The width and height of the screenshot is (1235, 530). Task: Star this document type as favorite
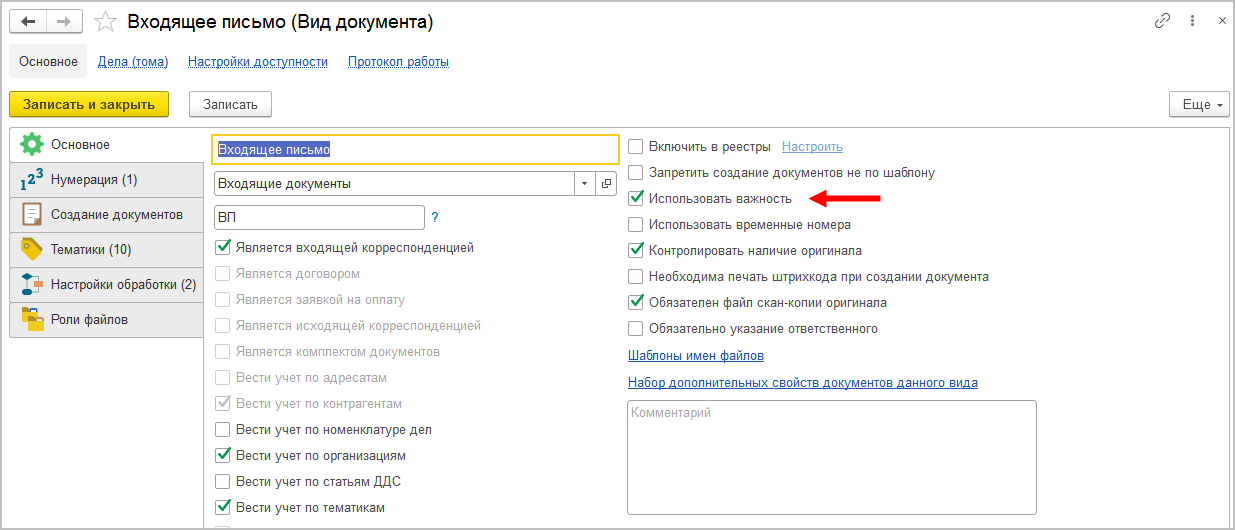(x=103, y=21)
